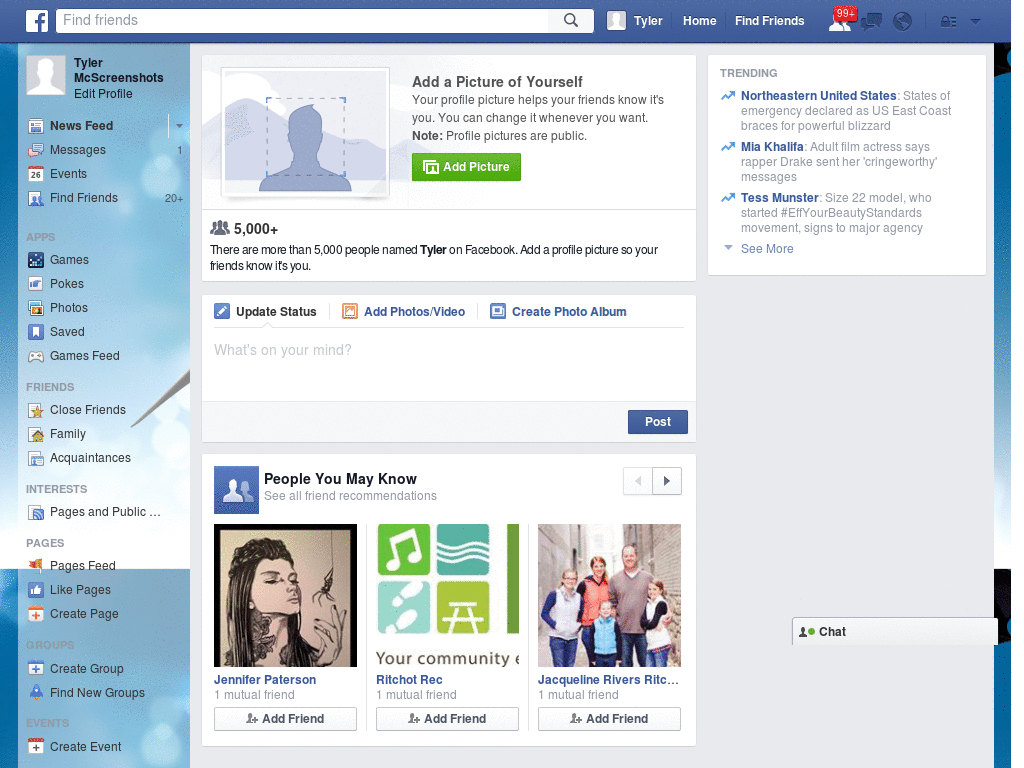Open the friend requests icon showing 99+

click(x=841, y=20)
